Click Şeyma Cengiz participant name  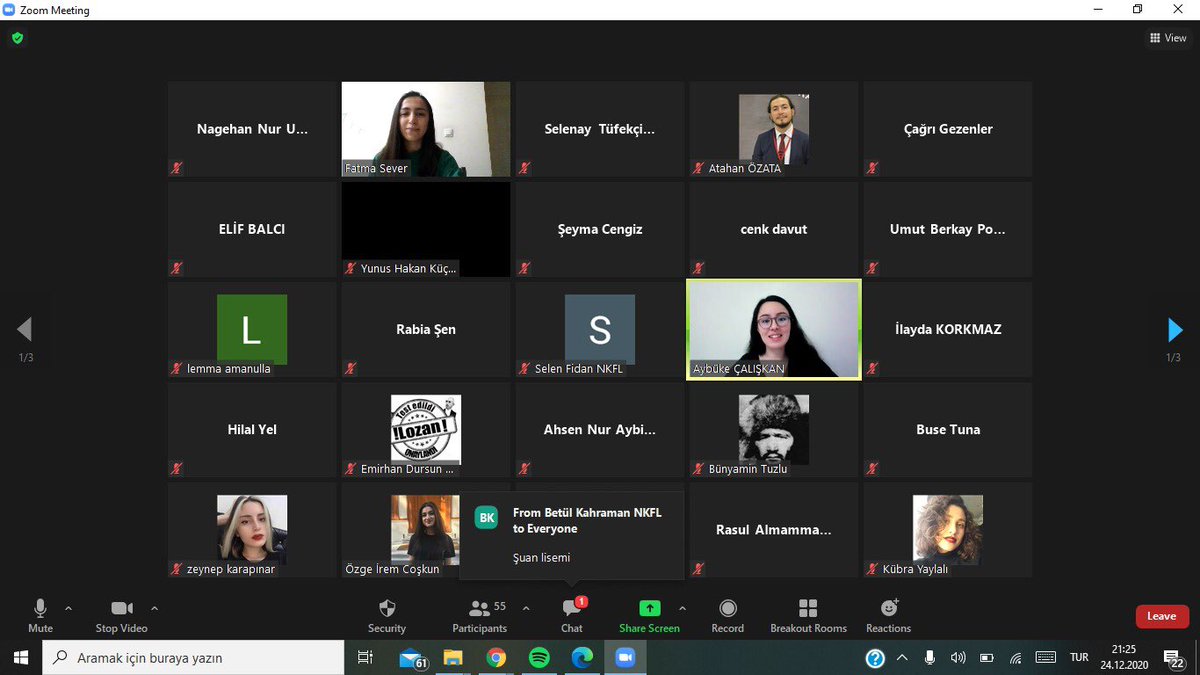600,229
